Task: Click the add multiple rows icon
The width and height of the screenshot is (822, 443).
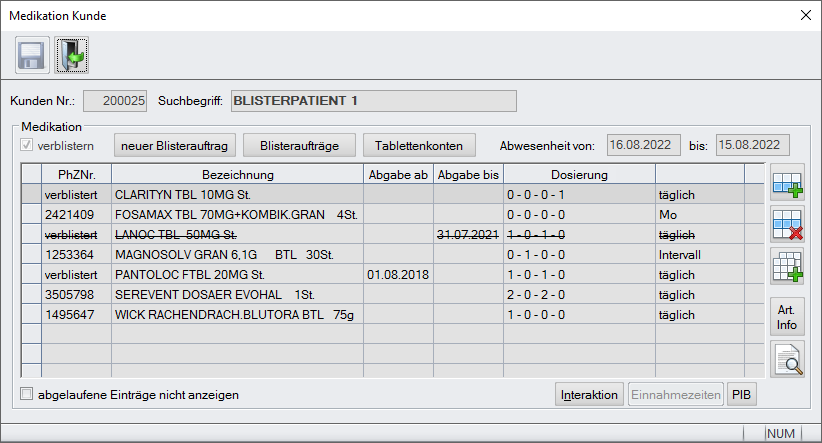Action: tap(788, 269)
